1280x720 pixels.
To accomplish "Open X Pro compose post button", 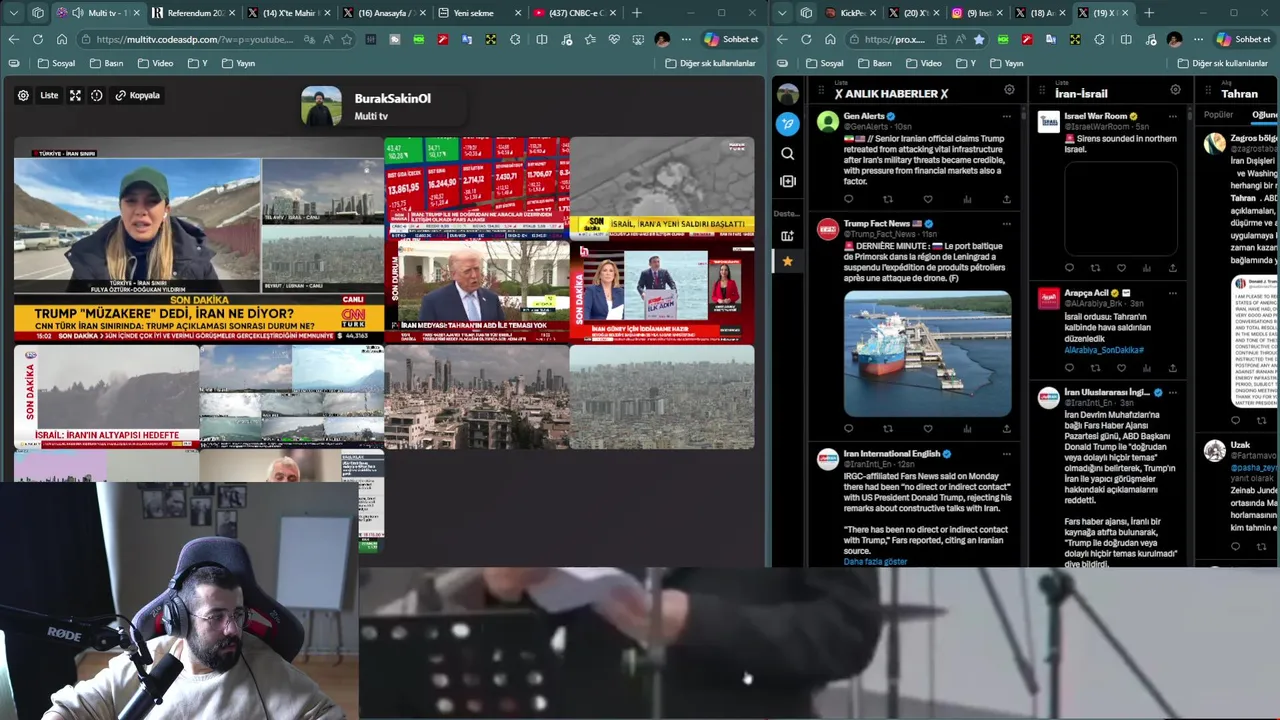I will 788,124.
